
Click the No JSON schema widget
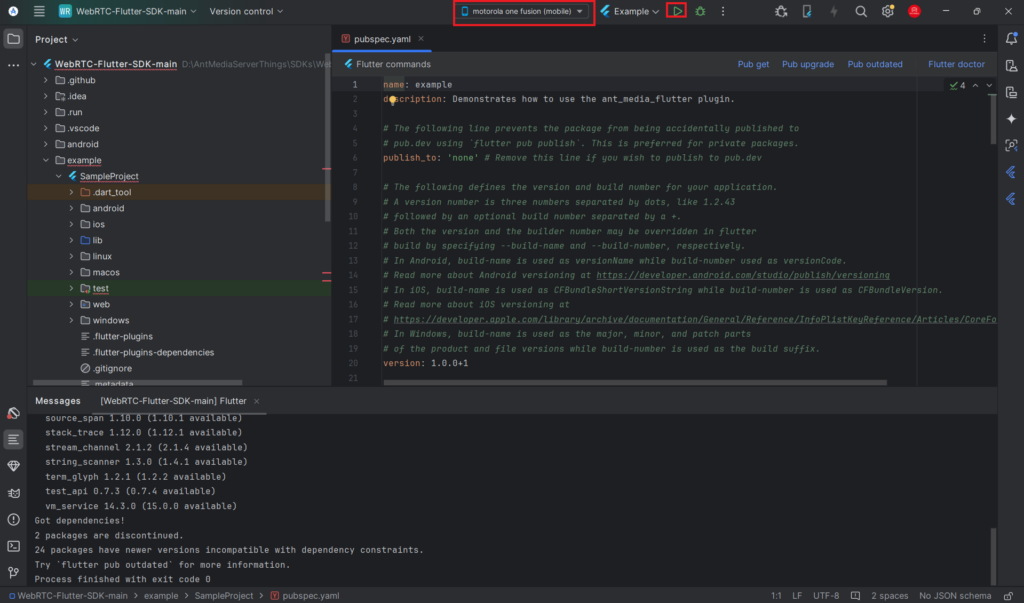click(955, 596)
